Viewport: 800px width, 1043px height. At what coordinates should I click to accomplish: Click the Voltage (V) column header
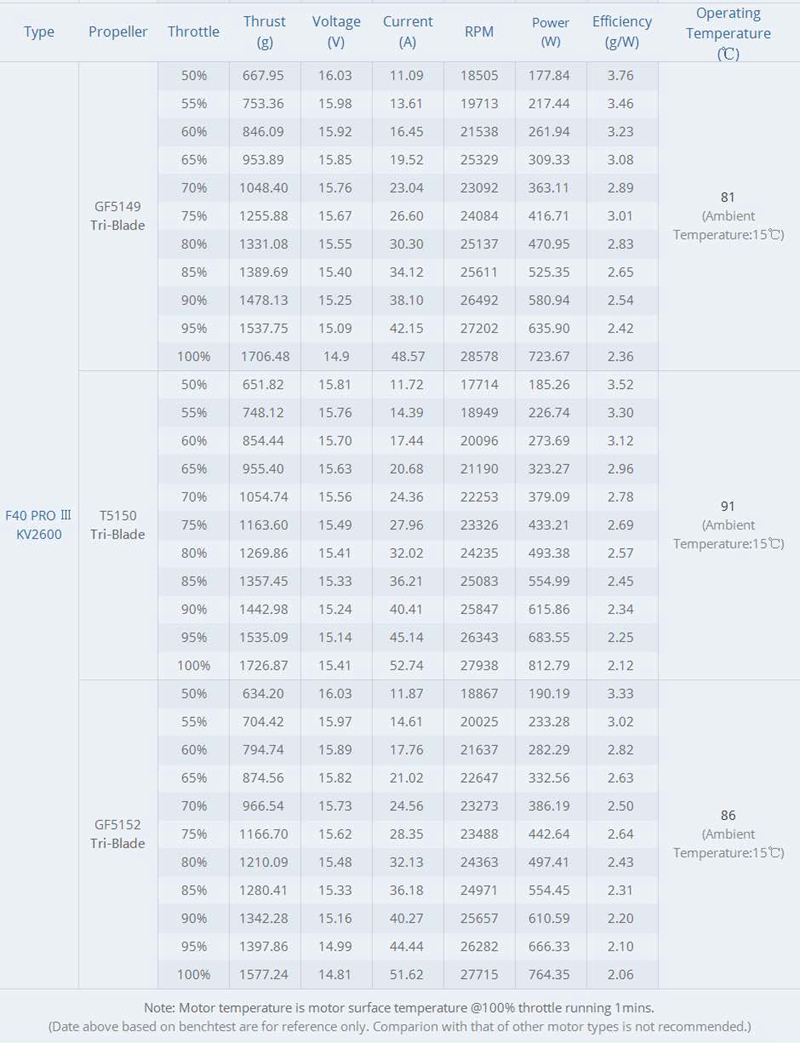click(336, 32)
